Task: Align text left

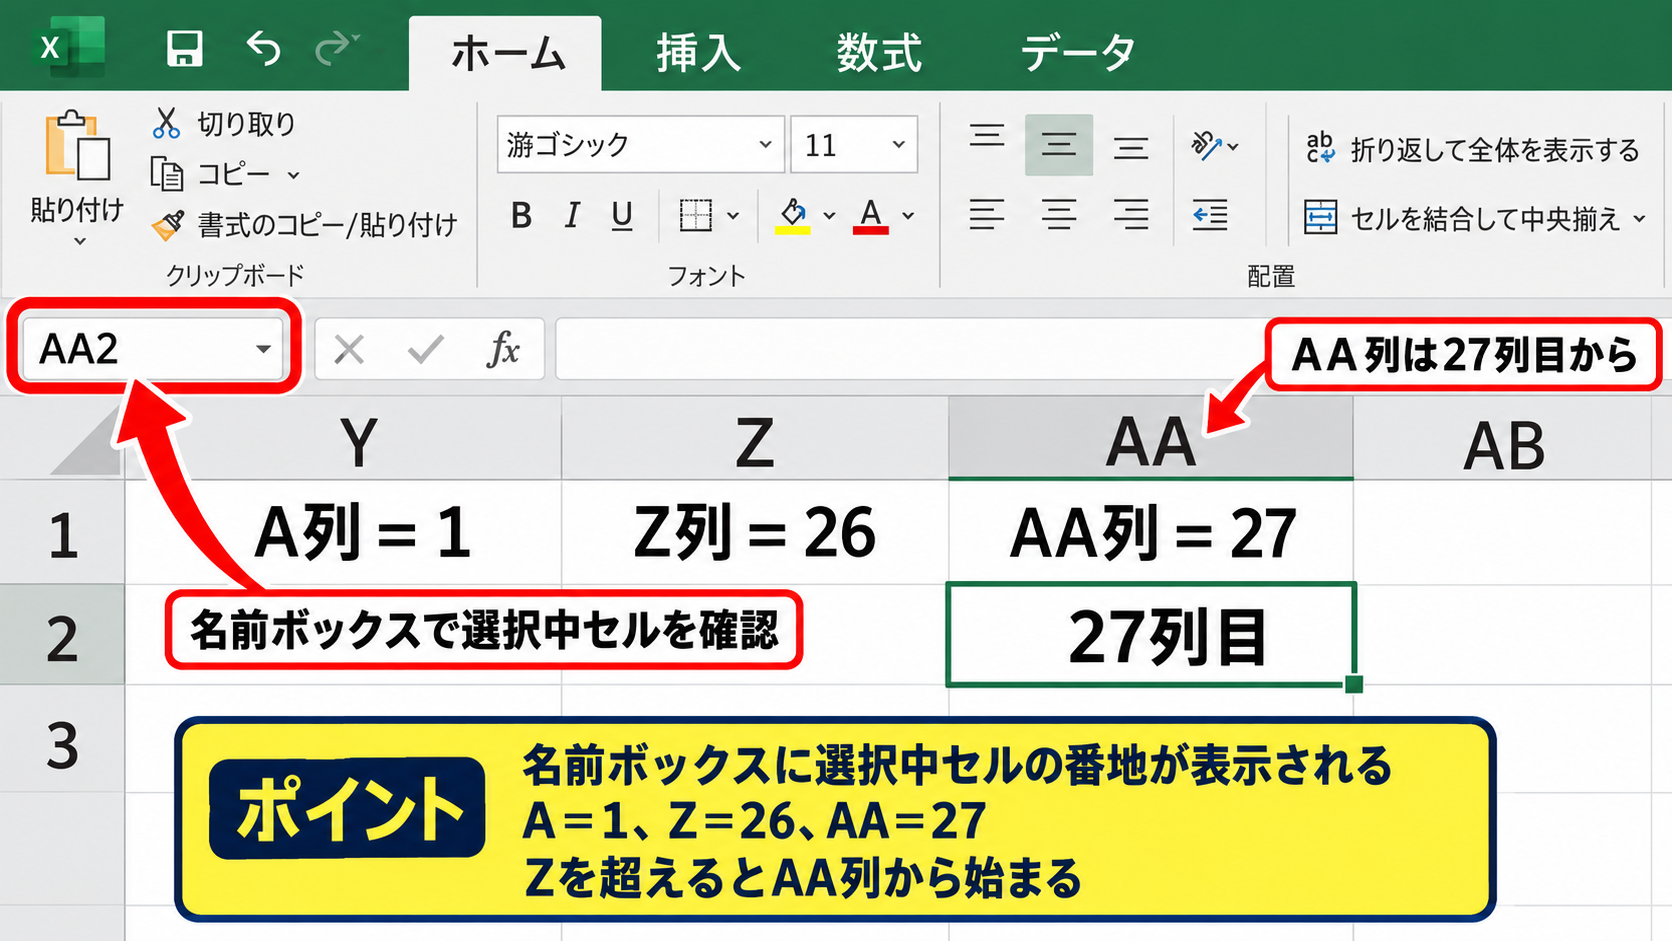Action: [986, 215]
